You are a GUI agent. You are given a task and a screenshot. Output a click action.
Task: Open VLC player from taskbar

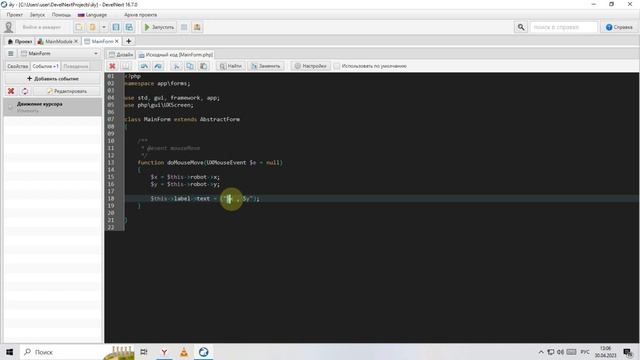coord(184,352)
